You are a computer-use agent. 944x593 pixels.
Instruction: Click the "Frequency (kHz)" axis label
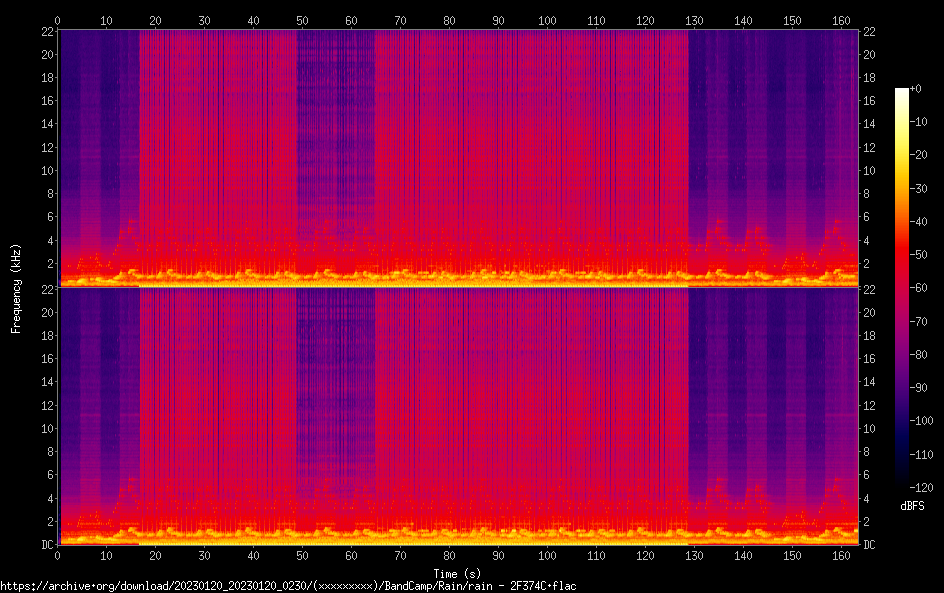tap(15, 287)
